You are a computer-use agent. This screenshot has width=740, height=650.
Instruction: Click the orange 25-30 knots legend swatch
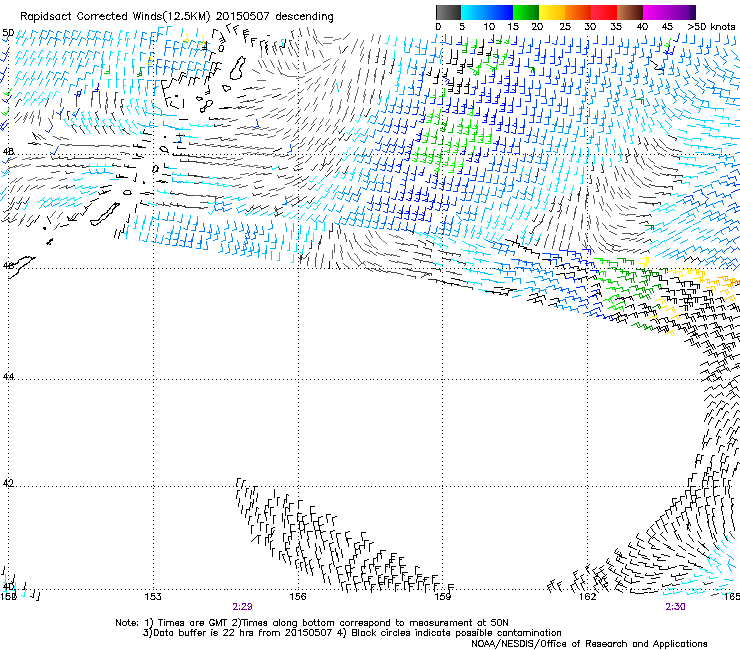578,12
